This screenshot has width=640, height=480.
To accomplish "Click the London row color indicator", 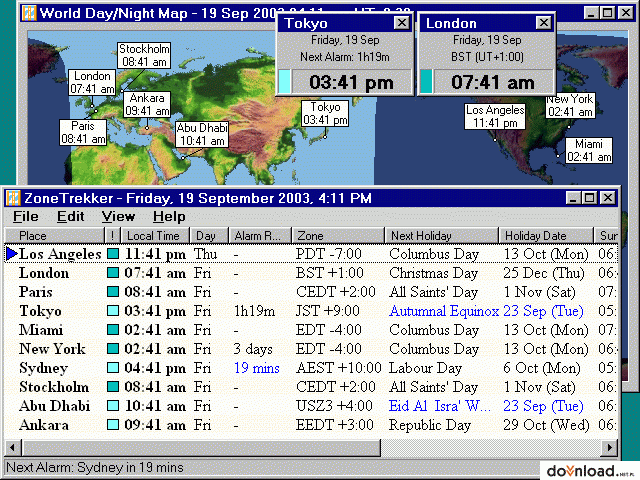I will point(113,273).
